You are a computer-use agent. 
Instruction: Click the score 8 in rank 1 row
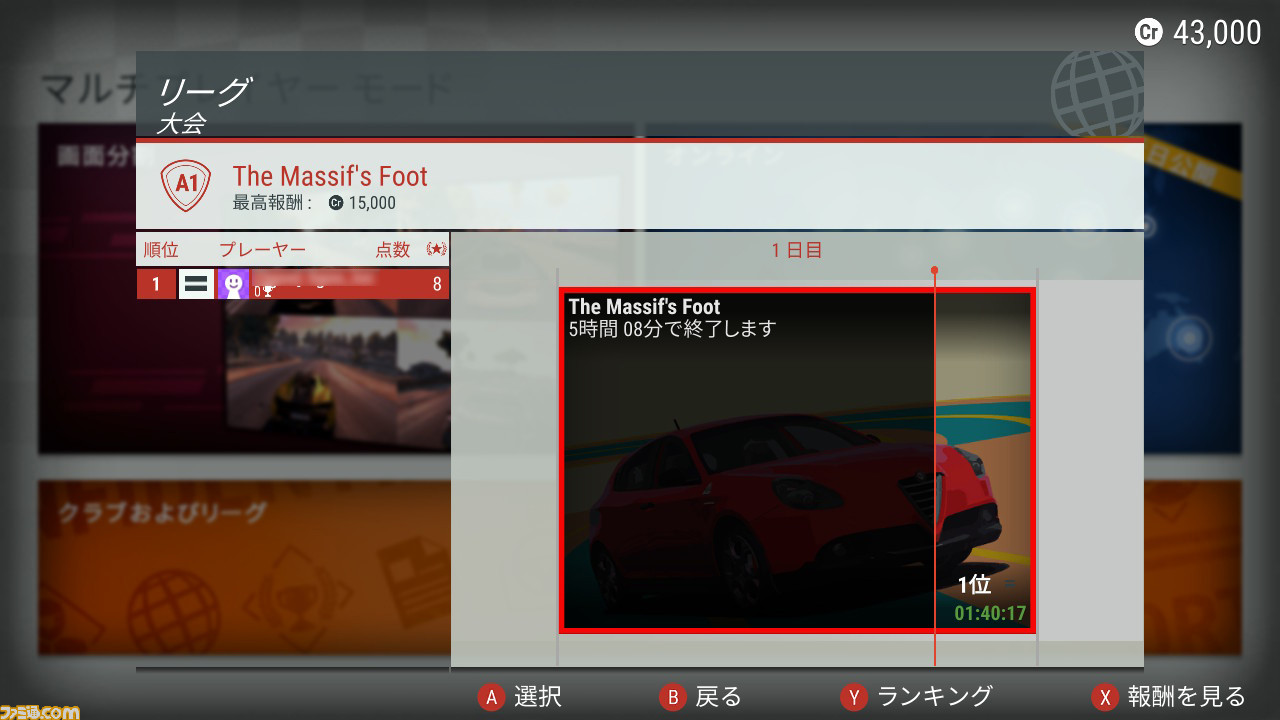(x=437, y=285)
